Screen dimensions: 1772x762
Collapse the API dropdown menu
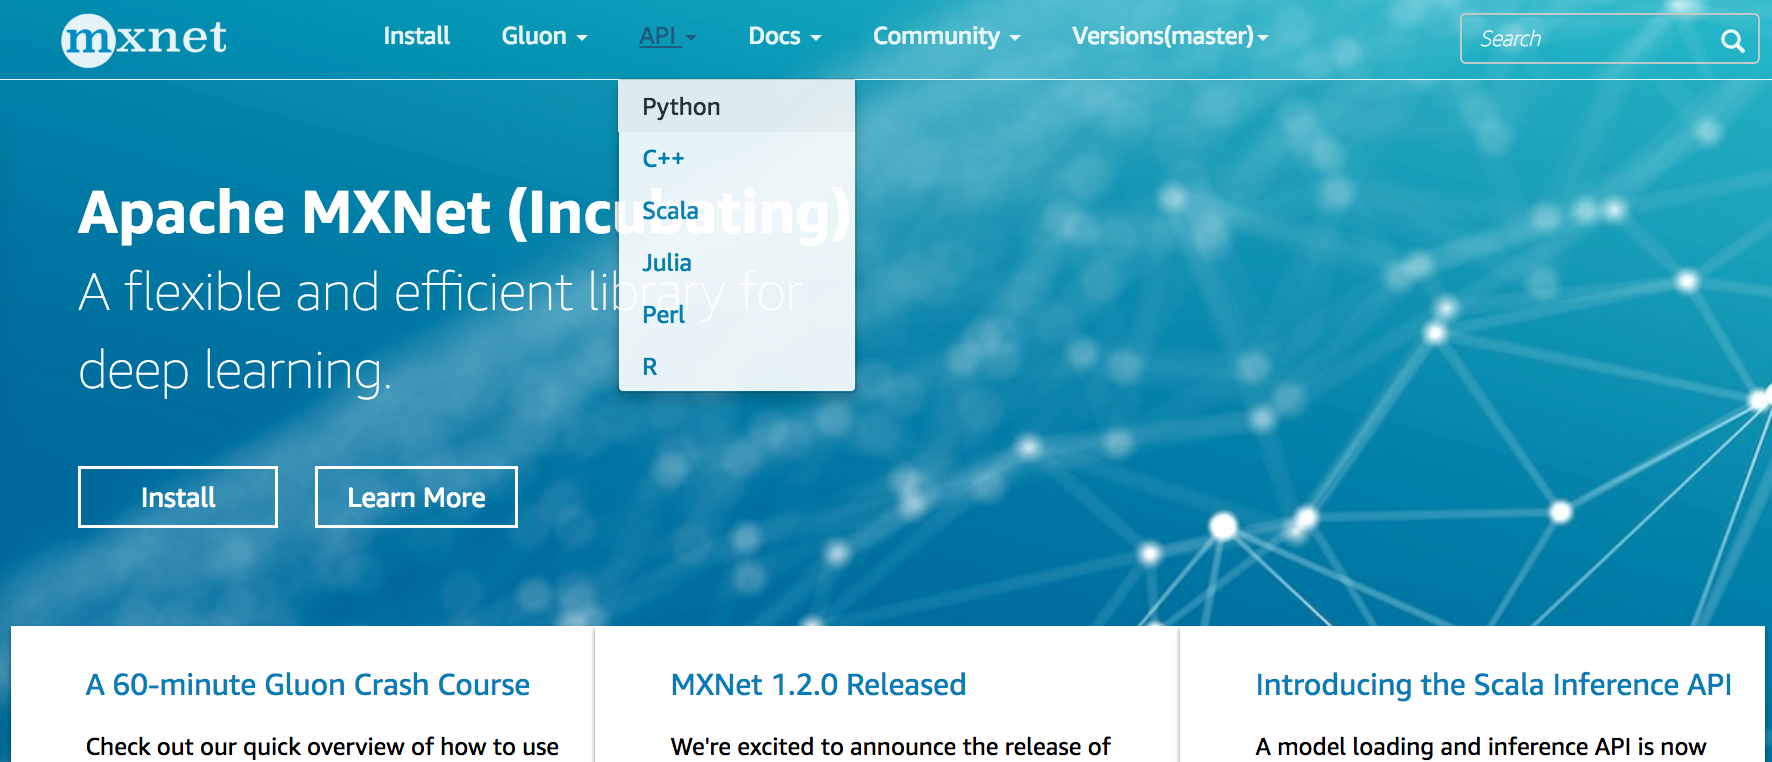667,37
